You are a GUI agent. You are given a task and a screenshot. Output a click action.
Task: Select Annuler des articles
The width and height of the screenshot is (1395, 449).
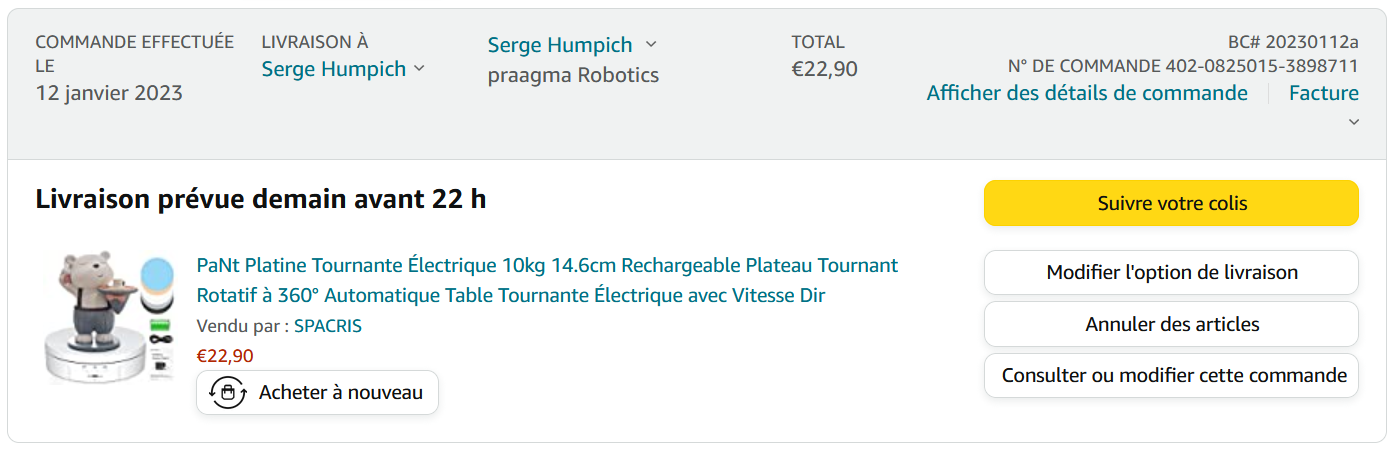[x=1171, y=324]
